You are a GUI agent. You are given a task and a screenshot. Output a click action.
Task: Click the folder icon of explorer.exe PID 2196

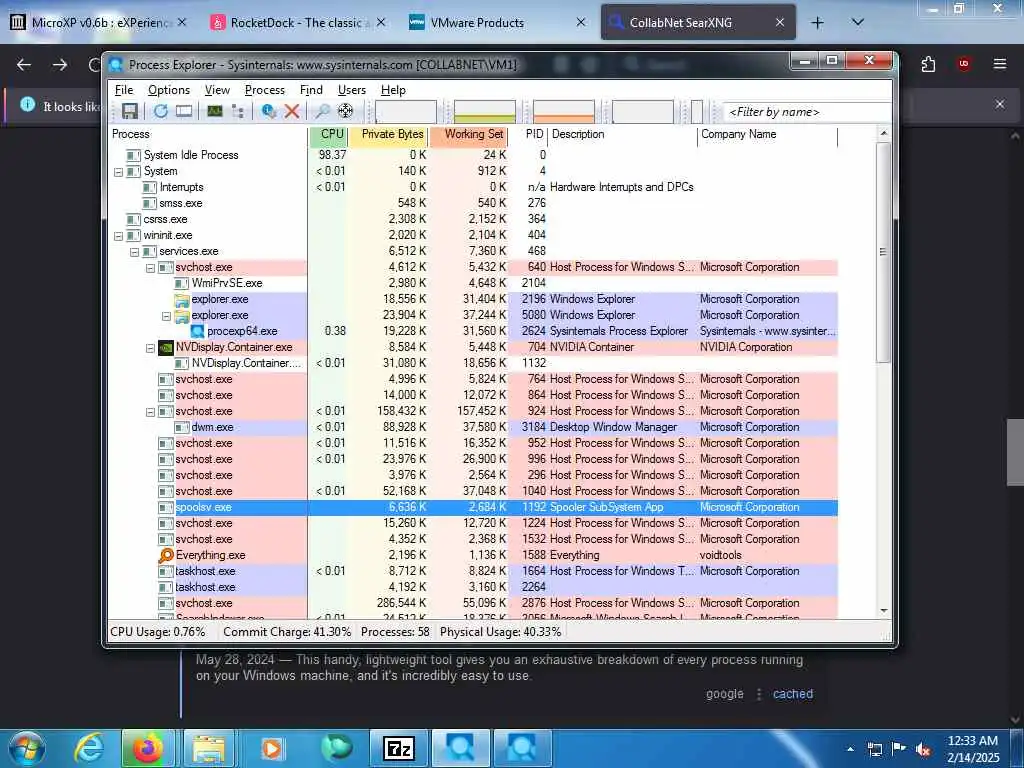(182, 299)
